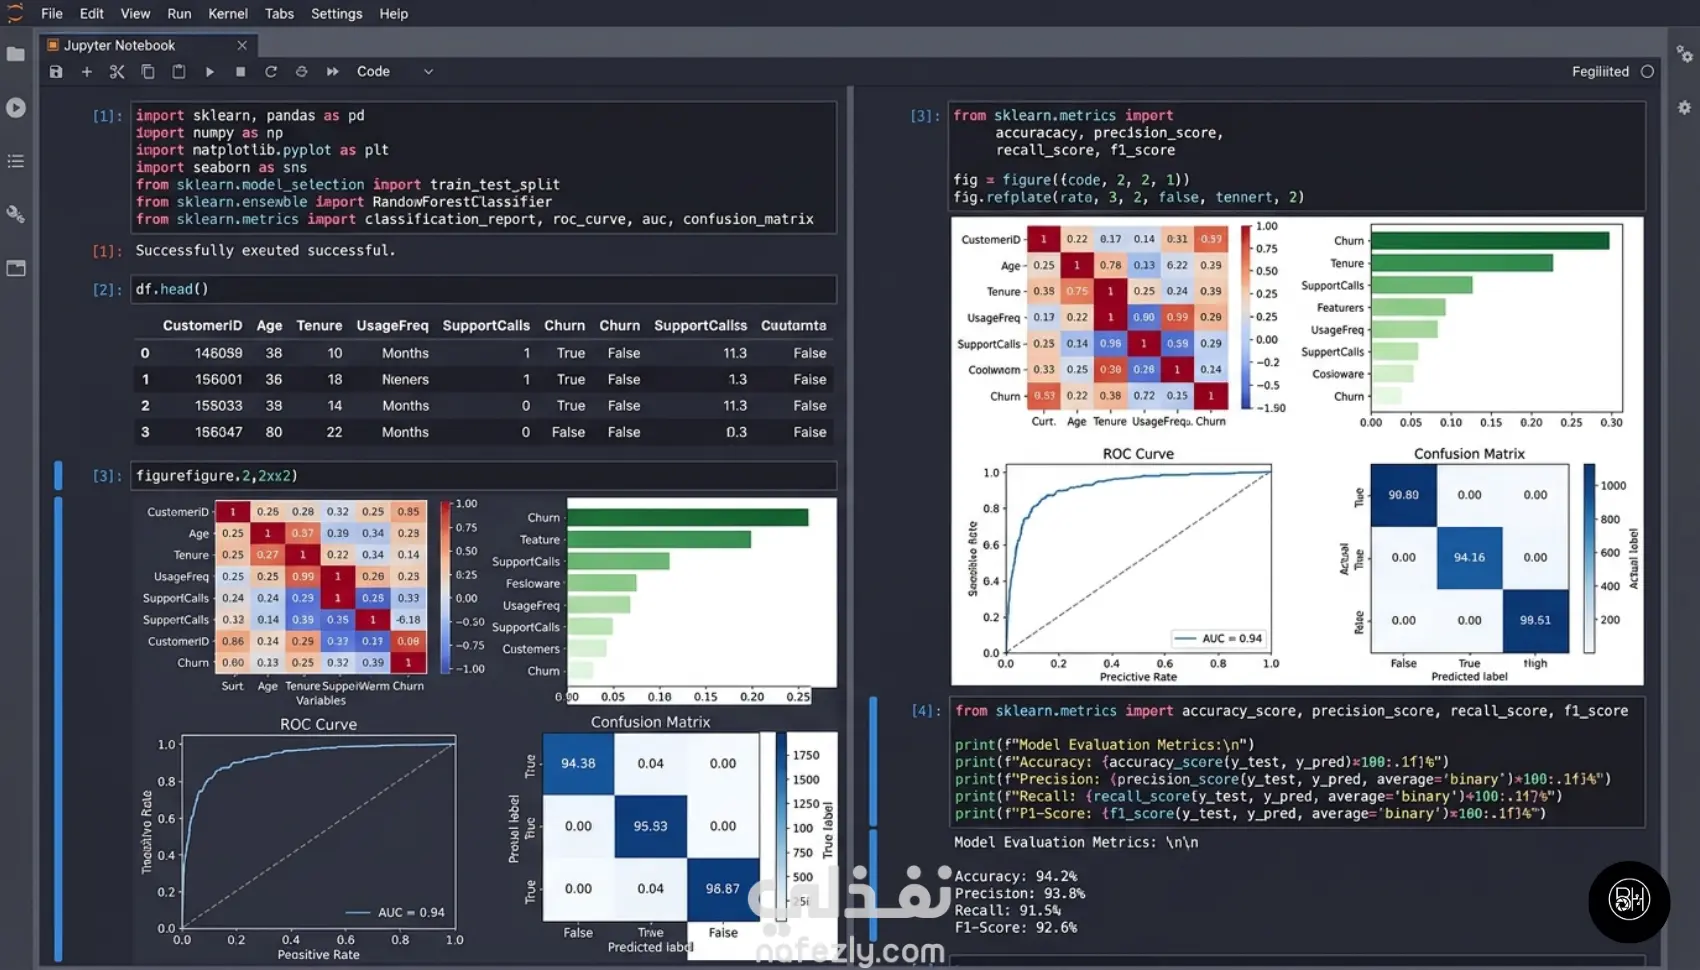This screenshot has width=1700, height=970.
Task: Open the file browser folder sidebar icon
Action: [x=16, y=54]
